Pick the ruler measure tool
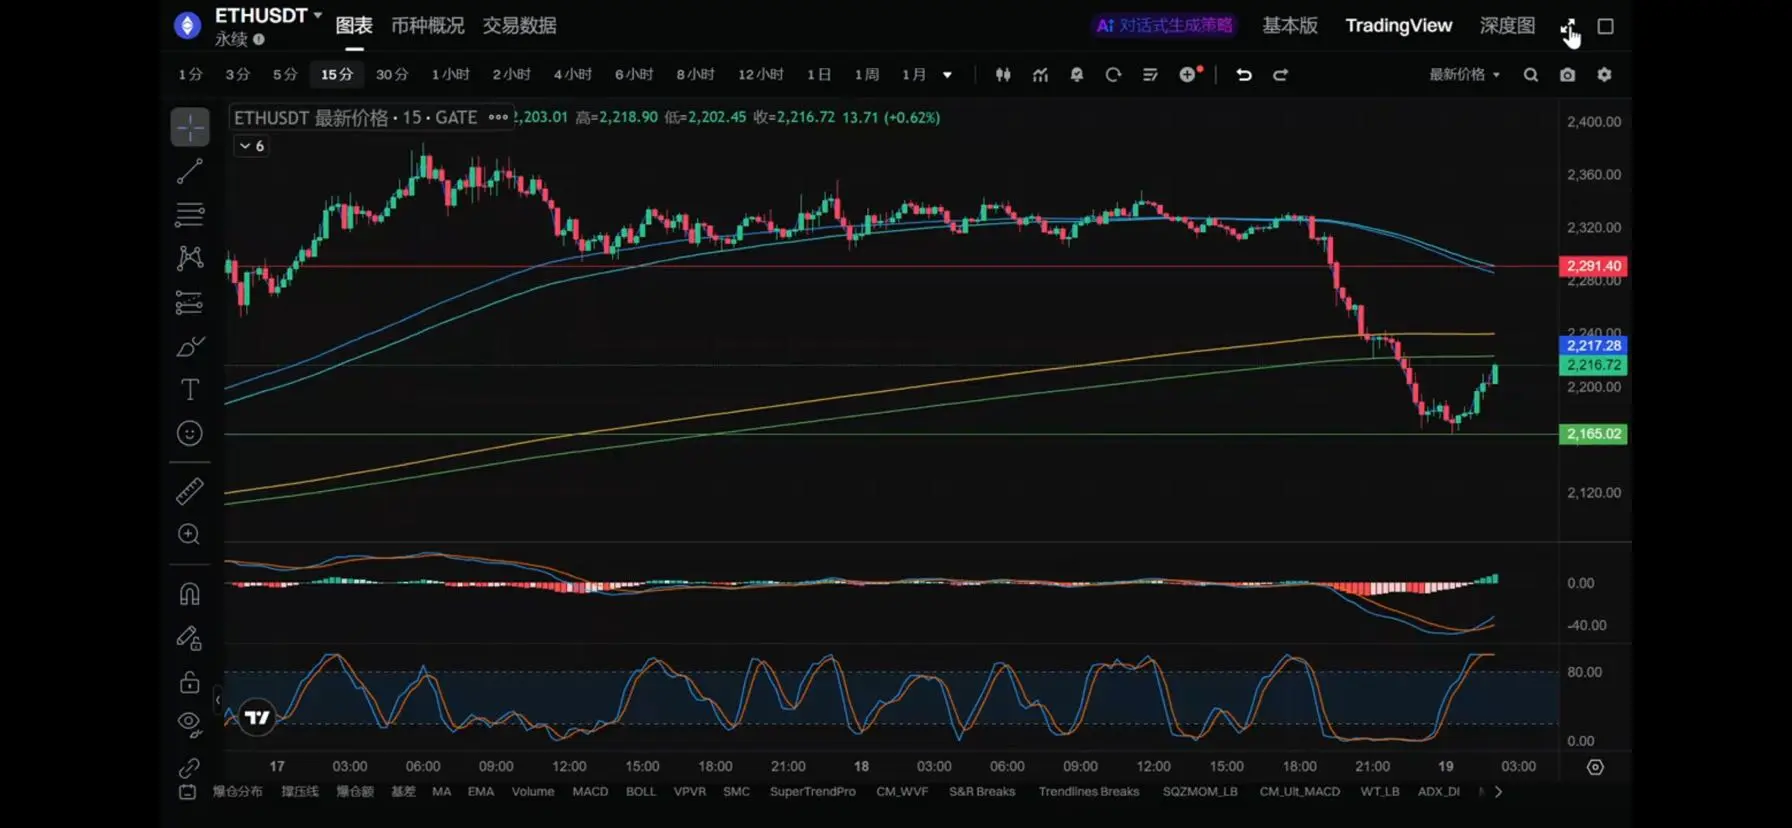 (189, 490)
